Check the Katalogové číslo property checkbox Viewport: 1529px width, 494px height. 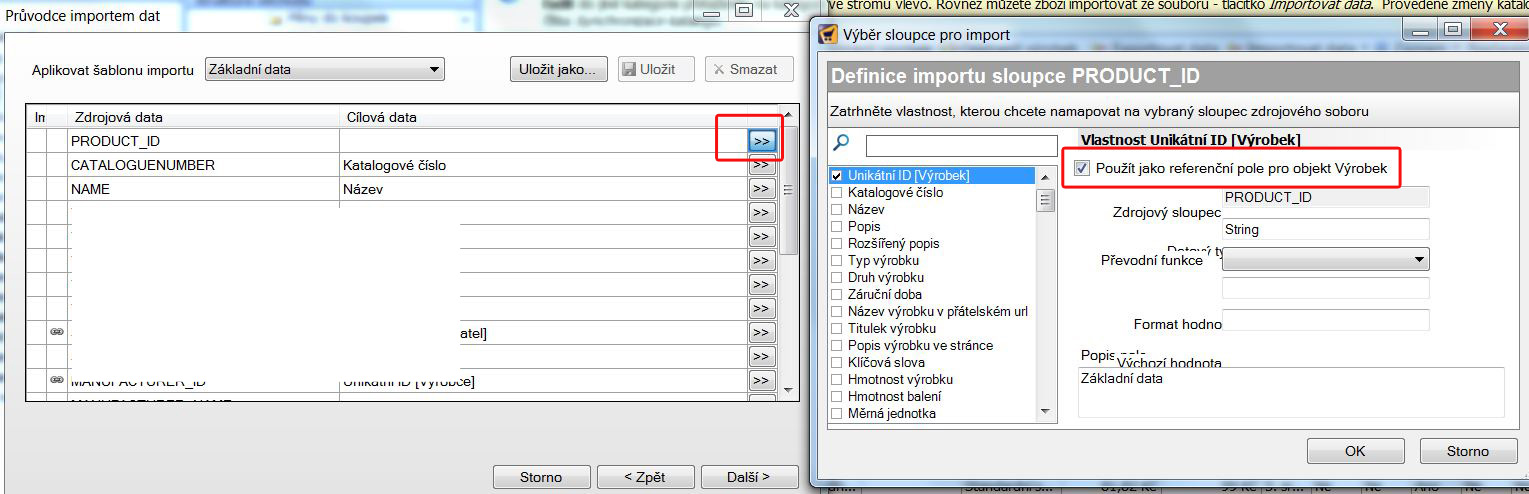coord(836,193)
